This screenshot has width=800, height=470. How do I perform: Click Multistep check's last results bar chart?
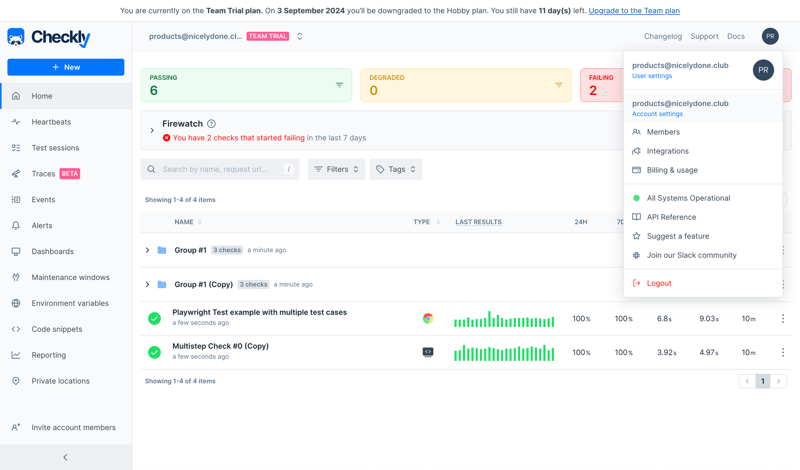(504, 353)
